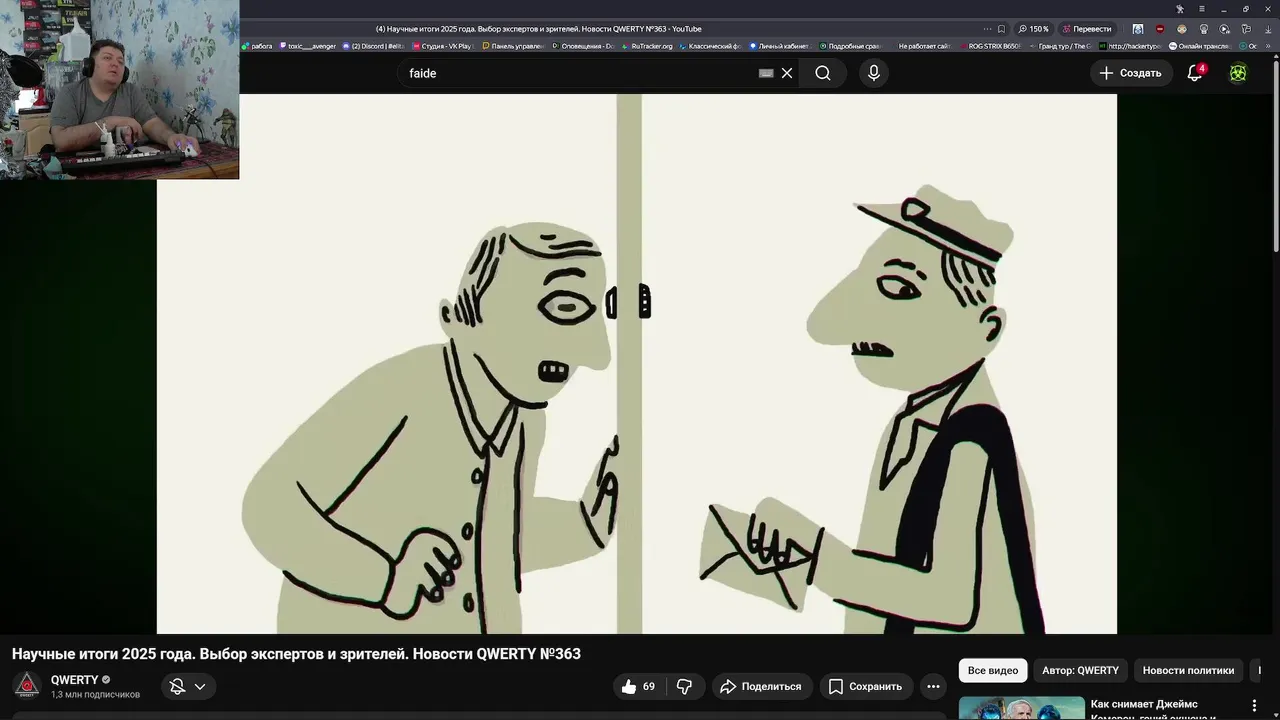Open the Как снимает Джеймс recommended thumbnail
Viewport: 1280px width, 720px height.
coord(1021,708)
